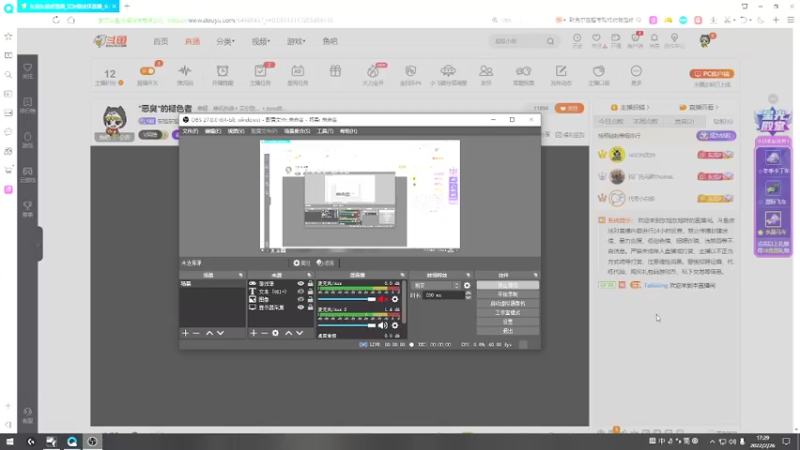
Task: Toggle the orange live broadcast switch
Action: [x=147, y=71]
